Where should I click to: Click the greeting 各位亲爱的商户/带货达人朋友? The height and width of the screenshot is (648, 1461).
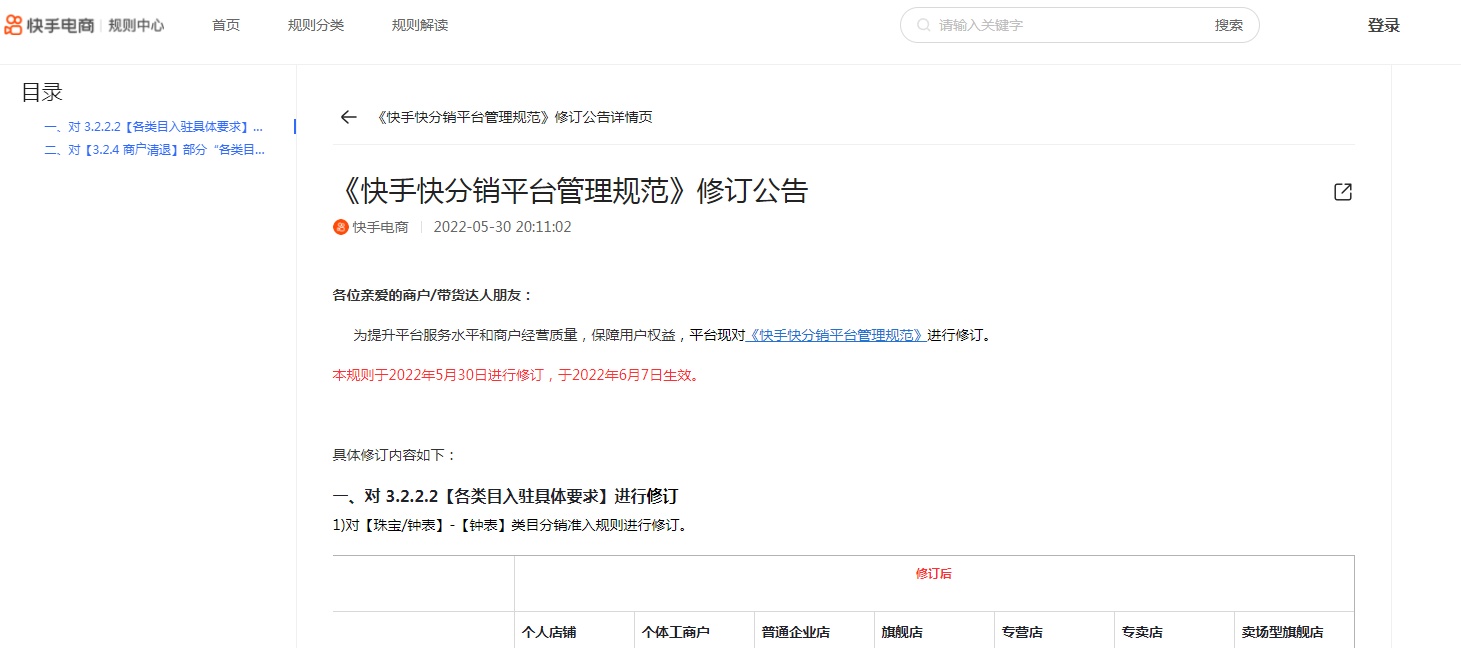click(x=433, y=295)
